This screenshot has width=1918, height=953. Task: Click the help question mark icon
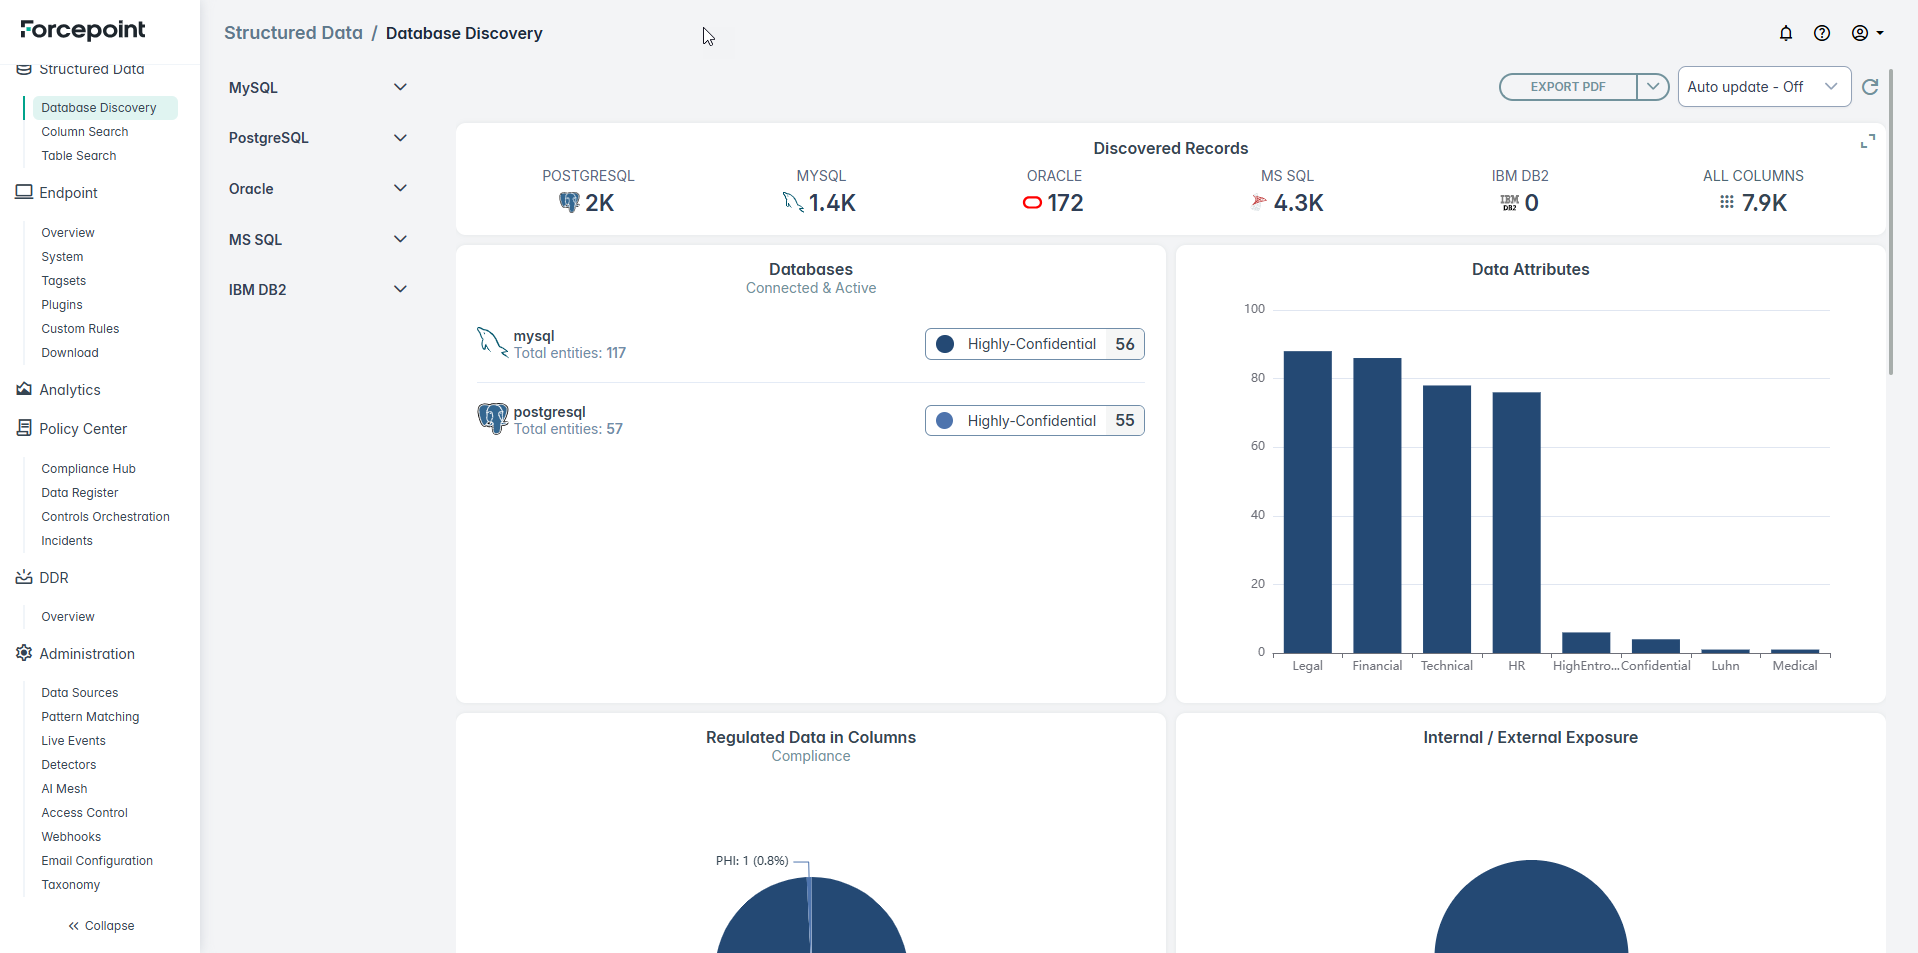(1822, 33)
